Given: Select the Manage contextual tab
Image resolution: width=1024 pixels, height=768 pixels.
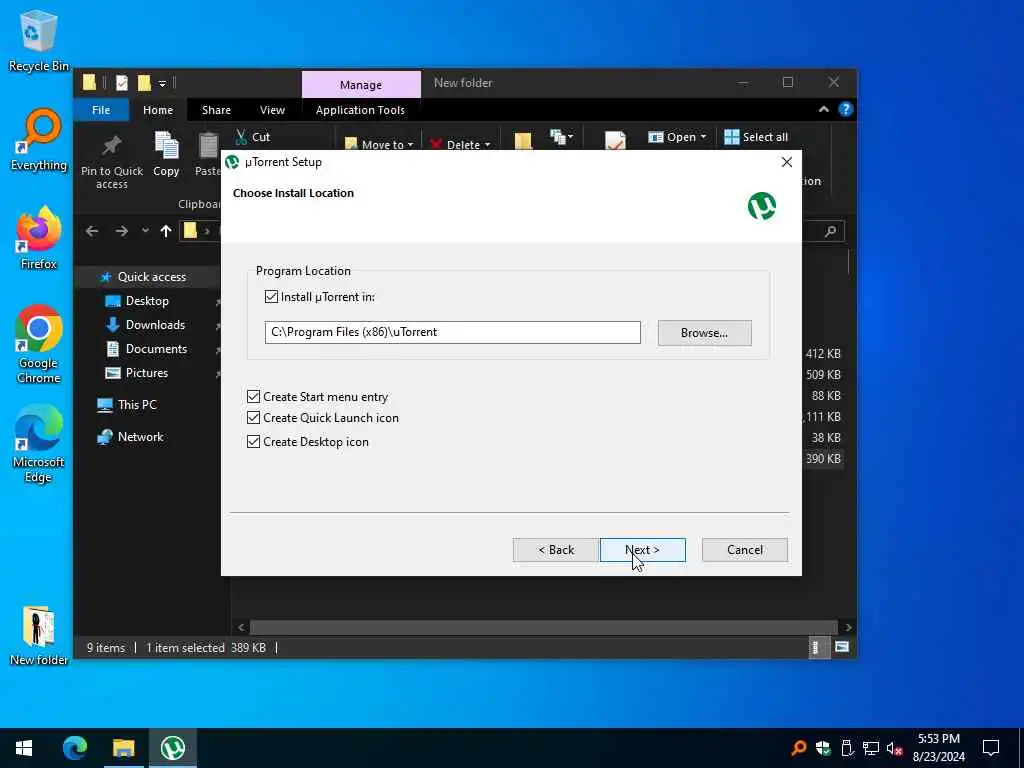Looking at the screenshot, I should [360, 85].
